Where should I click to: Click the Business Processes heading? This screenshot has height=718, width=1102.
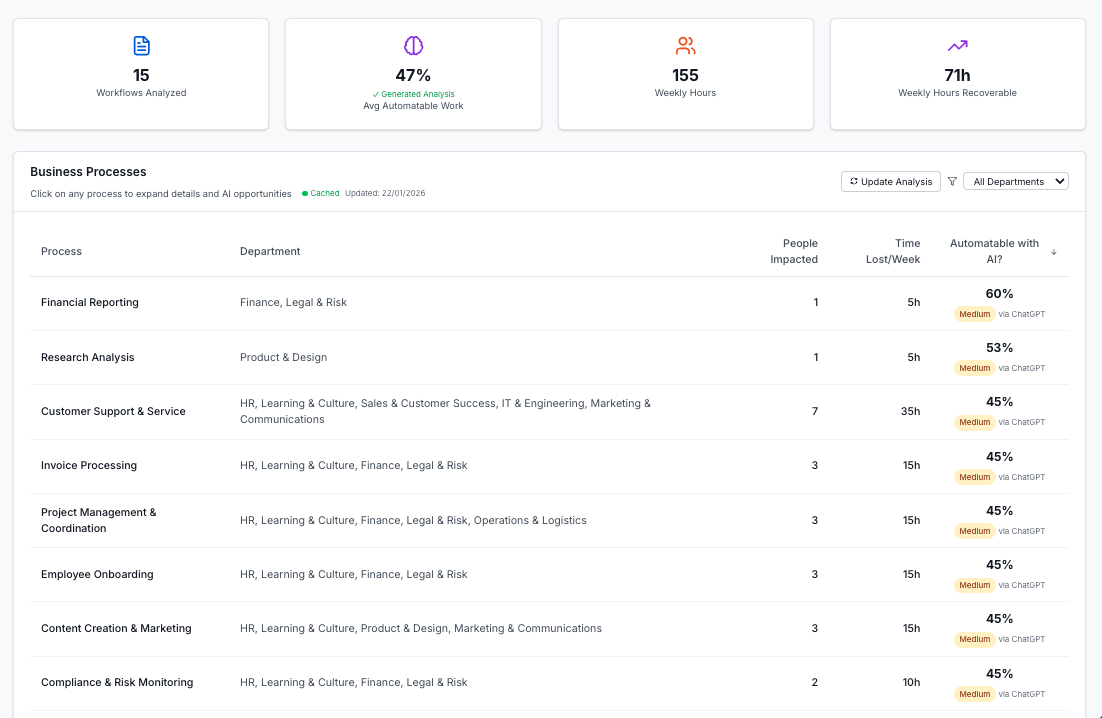coord(89,172)
